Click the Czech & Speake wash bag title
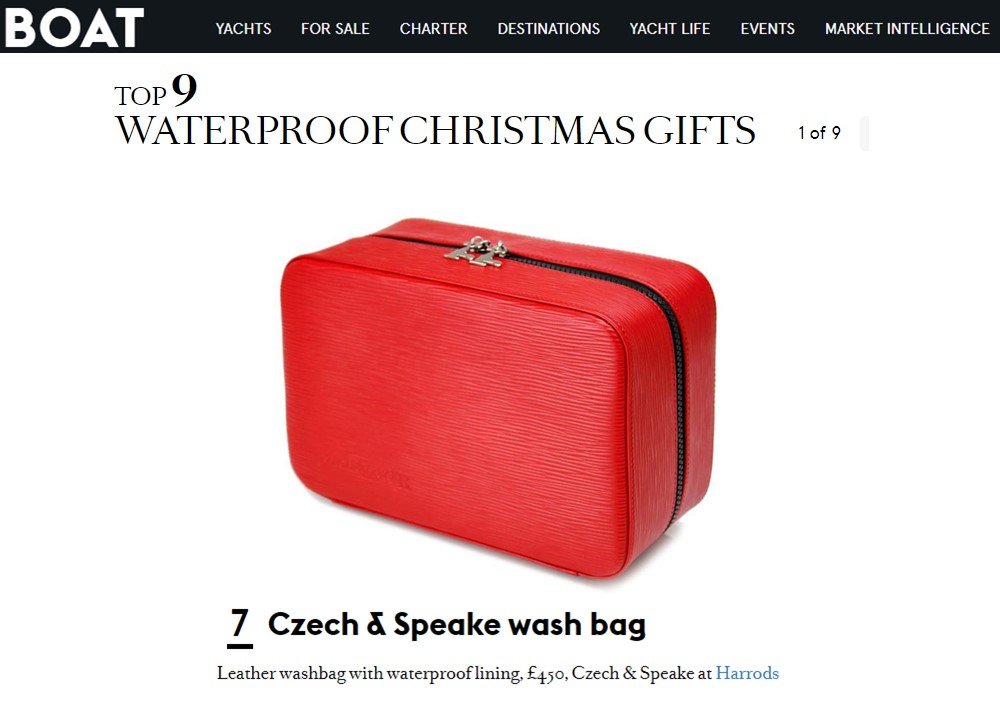 pyautogui.click(x=457, y=624)
